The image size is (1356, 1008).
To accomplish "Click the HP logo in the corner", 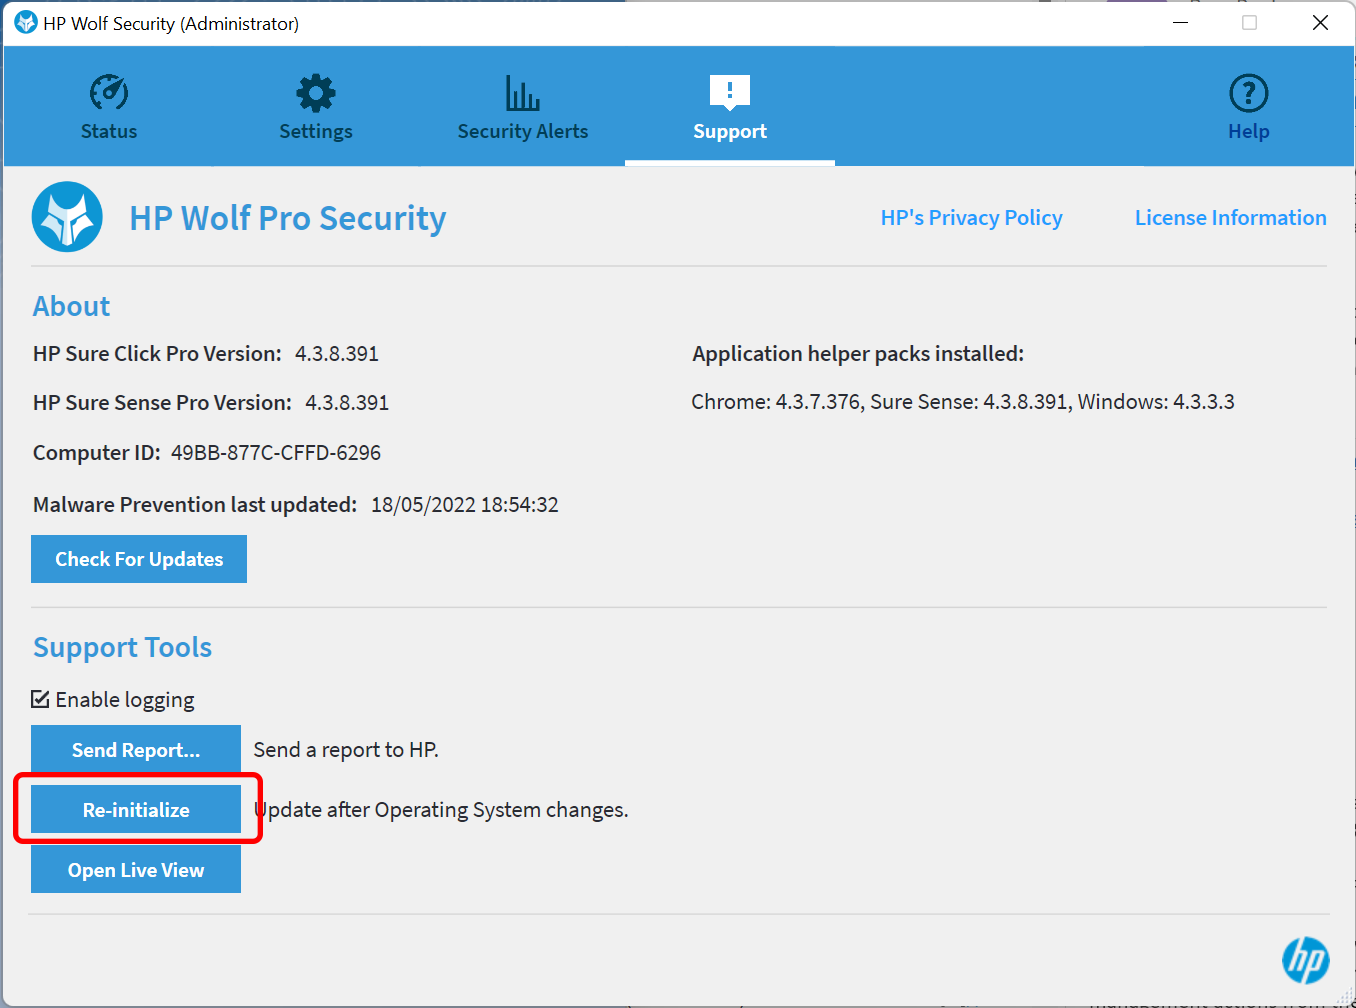I will (1305, 960).
